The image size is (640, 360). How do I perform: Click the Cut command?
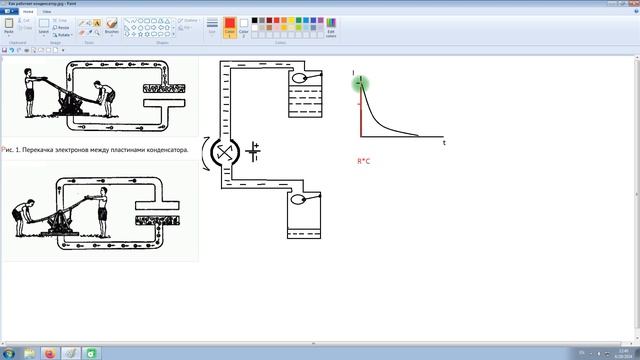point(24,20)
